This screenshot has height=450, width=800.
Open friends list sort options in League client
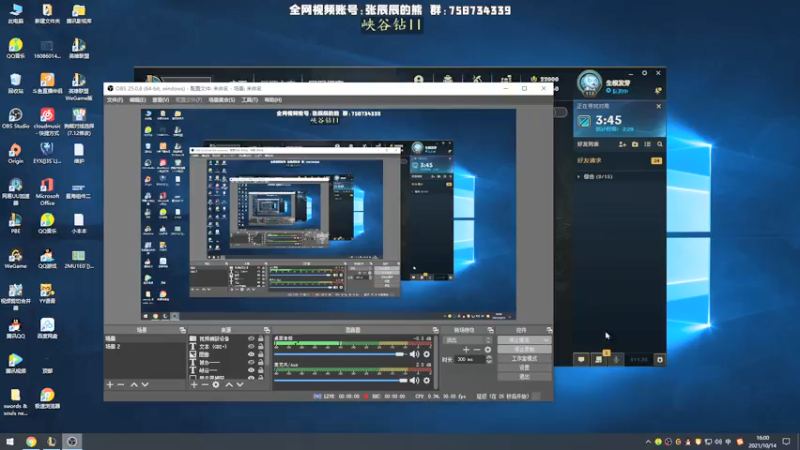[647, 144]
